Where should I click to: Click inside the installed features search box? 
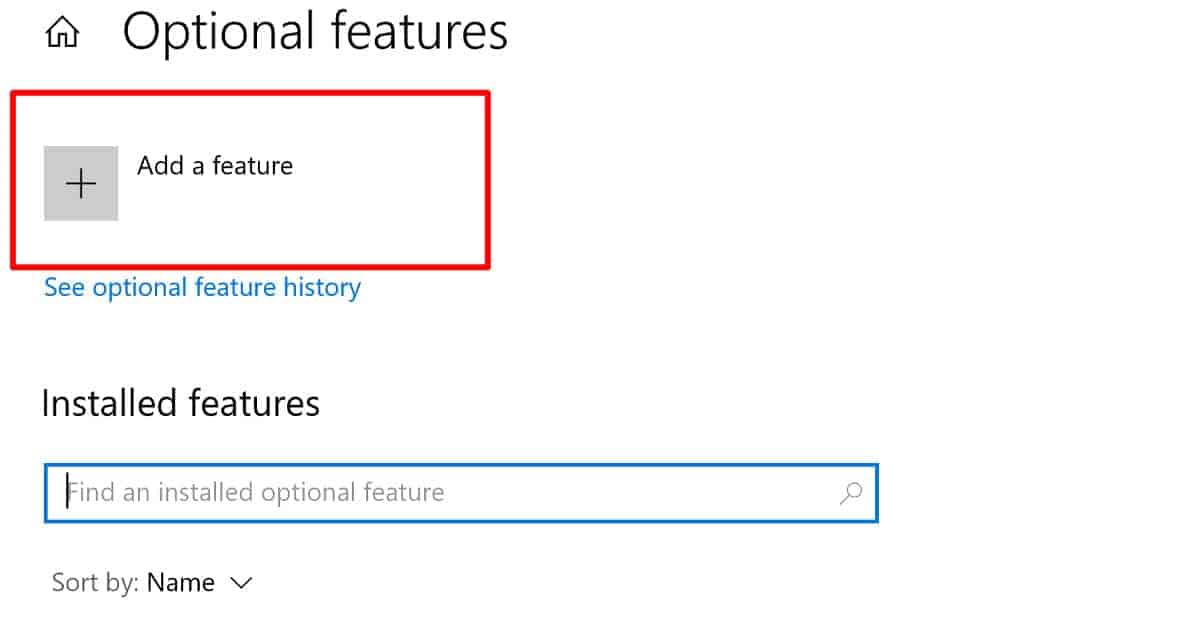point(440,492)
